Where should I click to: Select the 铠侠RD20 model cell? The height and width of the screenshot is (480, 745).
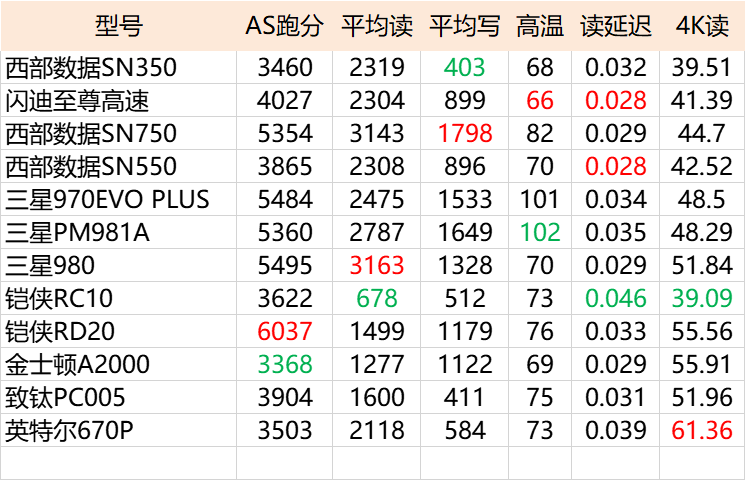point(119,331)
